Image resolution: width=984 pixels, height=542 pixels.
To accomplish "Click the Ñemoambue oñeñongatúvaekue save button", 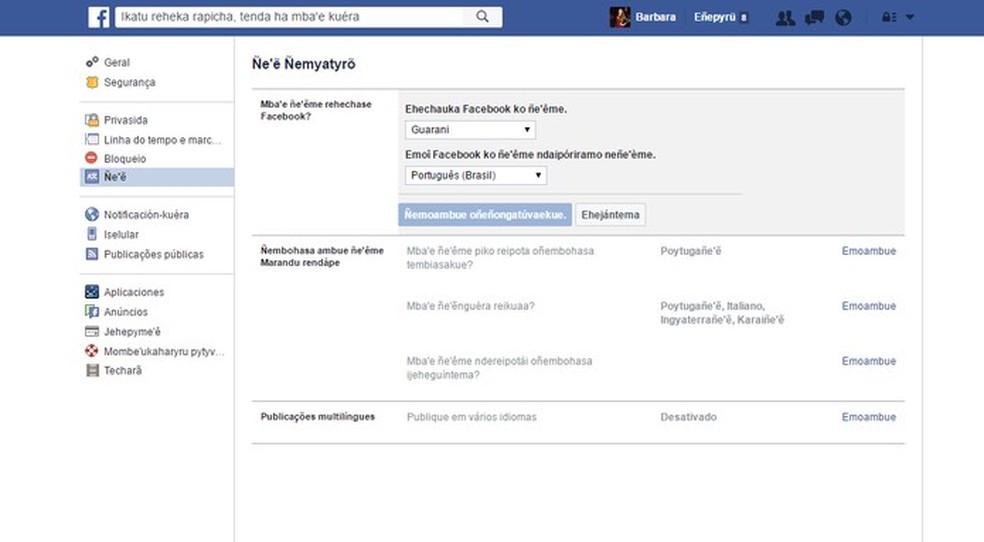I will [485, 215].
